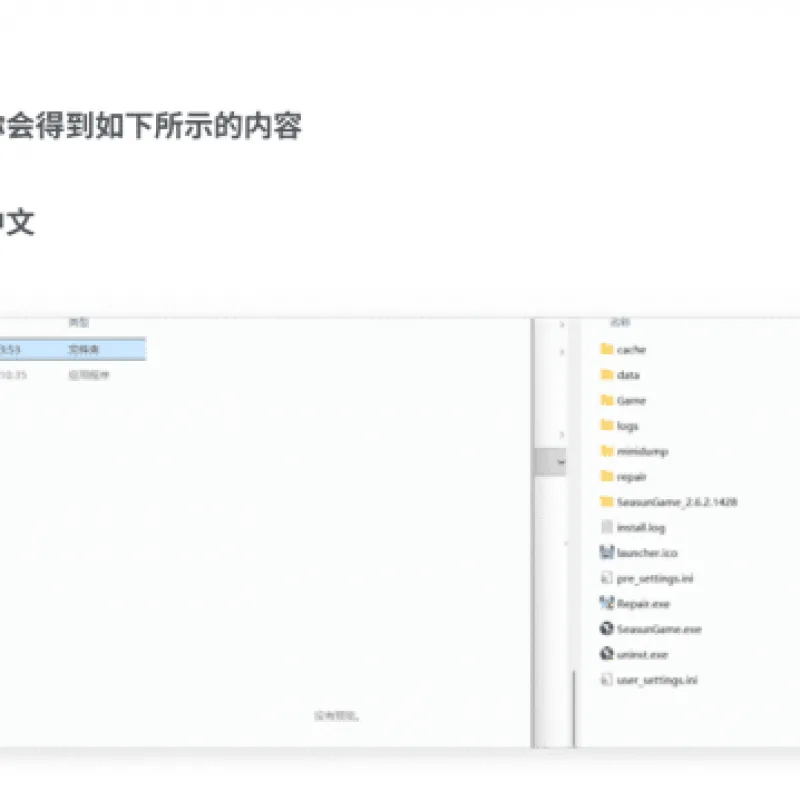The width and height of the screenshot is (800, 800).
Task: Select the SeasunGame_2.6.2.1428 folder
Action: point(669,502)
